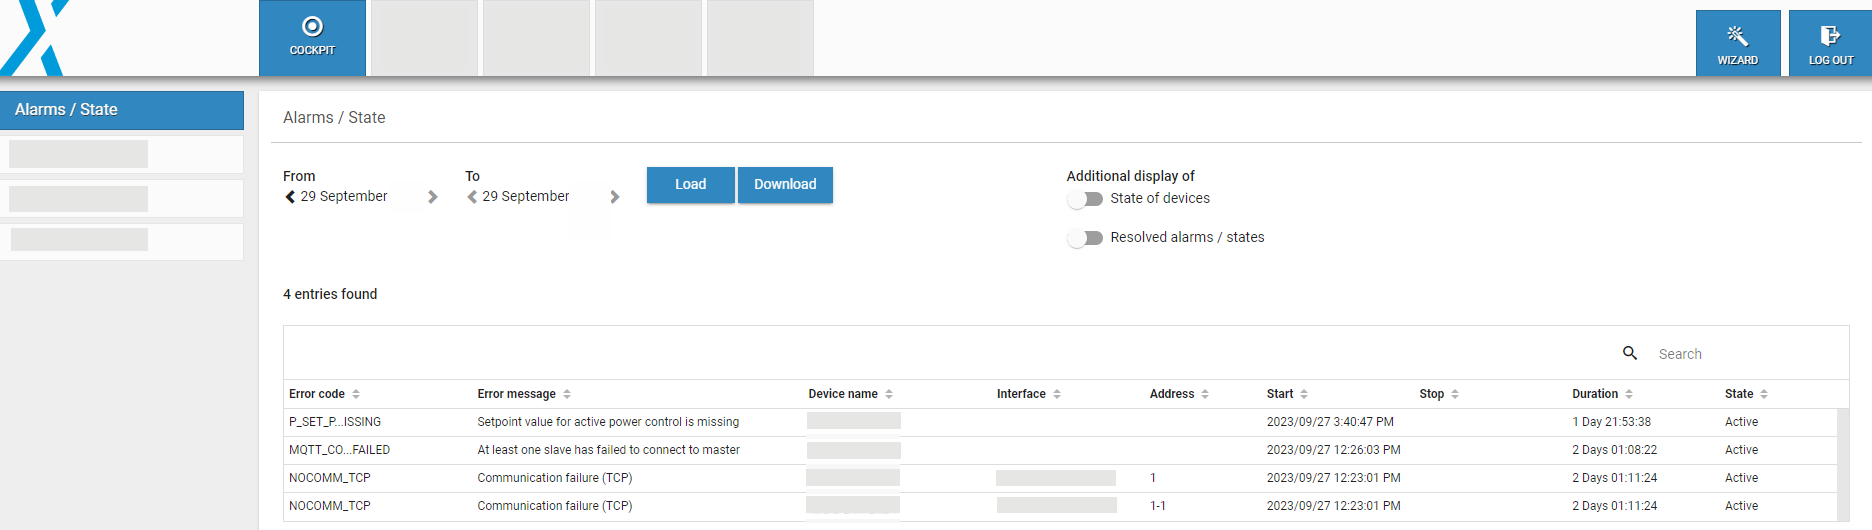Select Alarms / State sidebar item
The width and height of the screenshot is (1872, 530).
(x=122, y=110)
